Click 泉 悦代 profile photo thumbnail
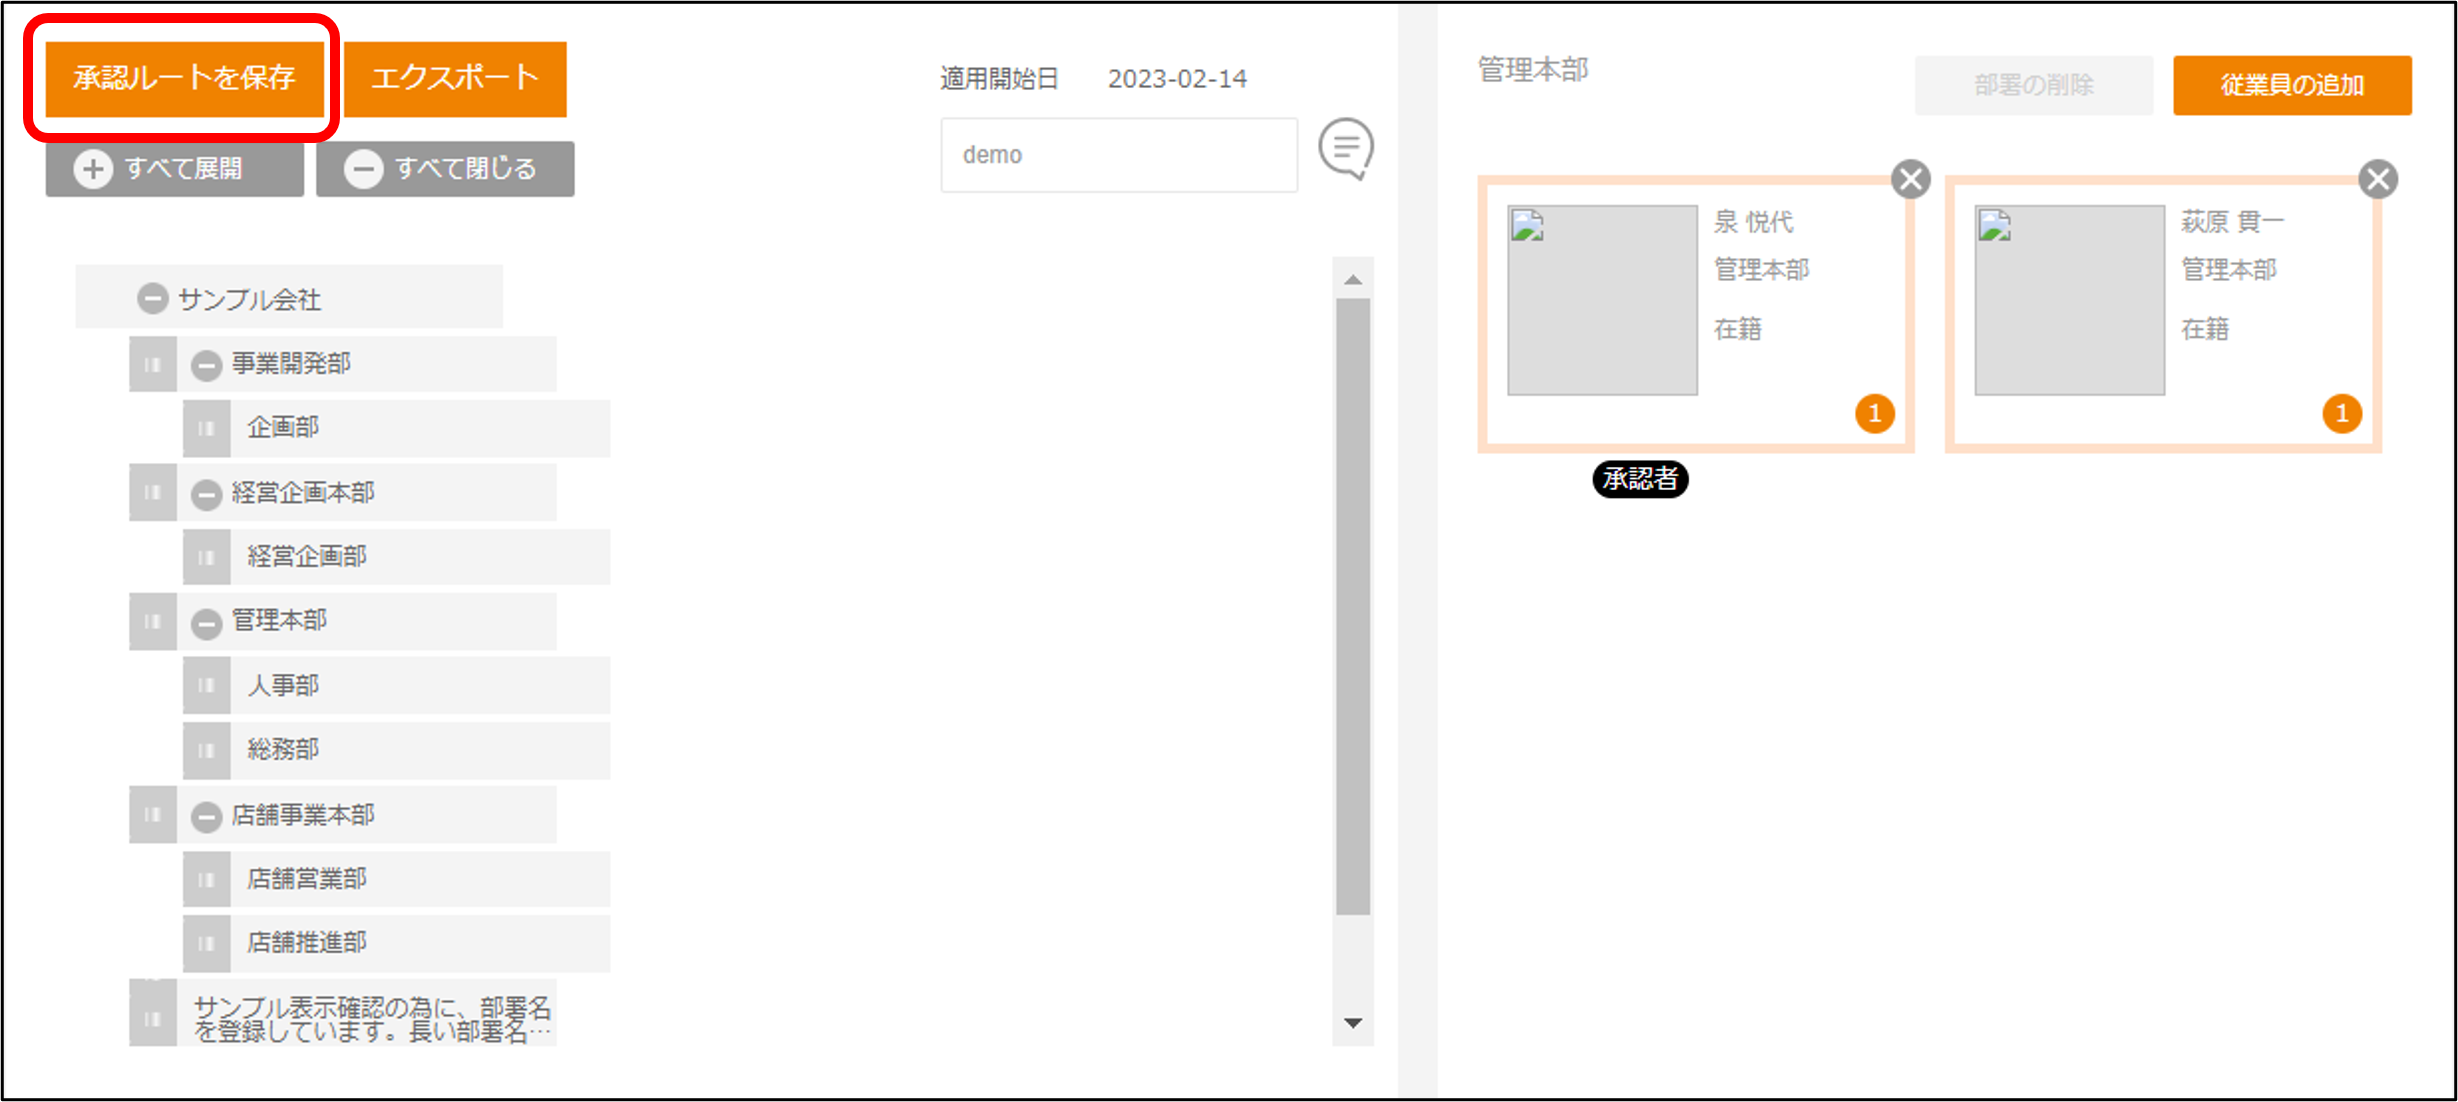This screenshot has height=1102, width=2458. (1602, 300)
